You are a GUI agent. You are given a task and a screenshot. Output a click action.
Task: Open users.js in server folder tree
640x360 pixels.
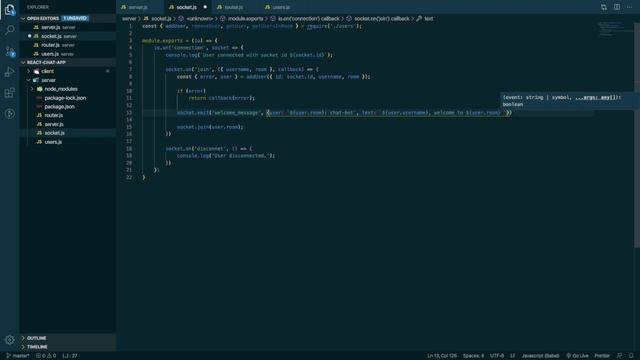(68, 142)
